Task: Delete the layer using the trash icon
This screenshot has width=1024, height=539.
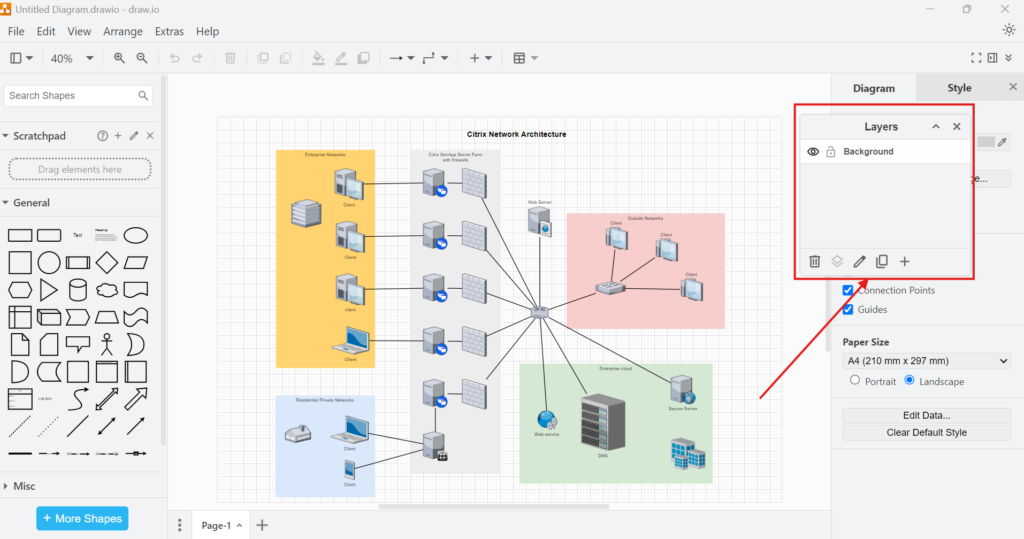Action: pos(815,262)
